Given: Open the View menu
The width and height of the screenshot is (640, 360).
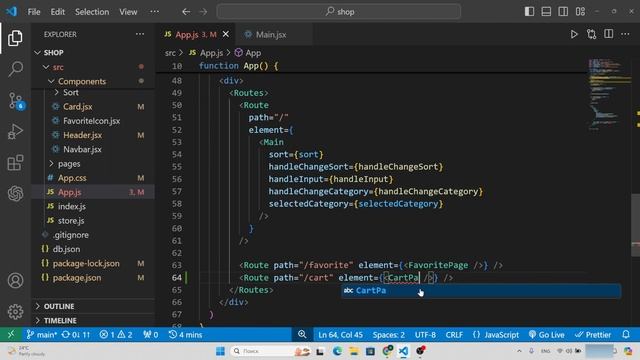Looking at the screenshot, I should pos(128,12).
